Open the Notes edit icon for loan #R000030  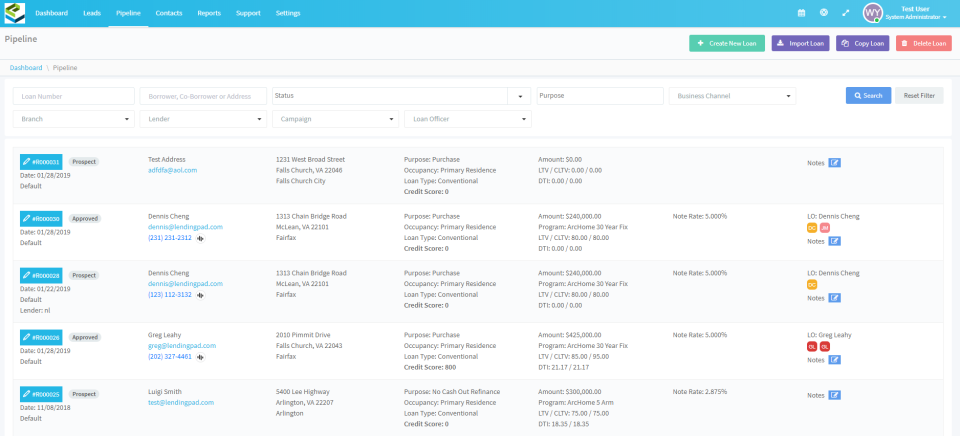(834, 241)
